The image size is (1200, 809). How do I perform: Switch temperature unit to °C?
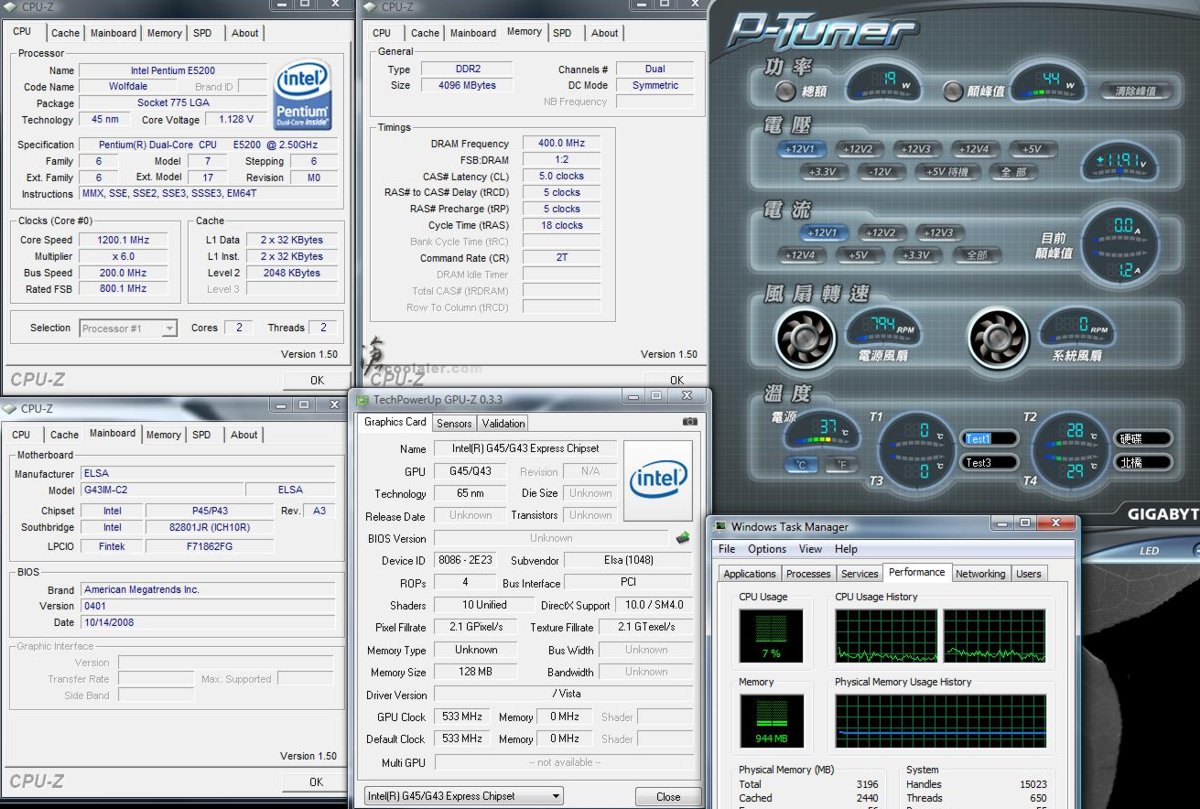click(801, 465)
